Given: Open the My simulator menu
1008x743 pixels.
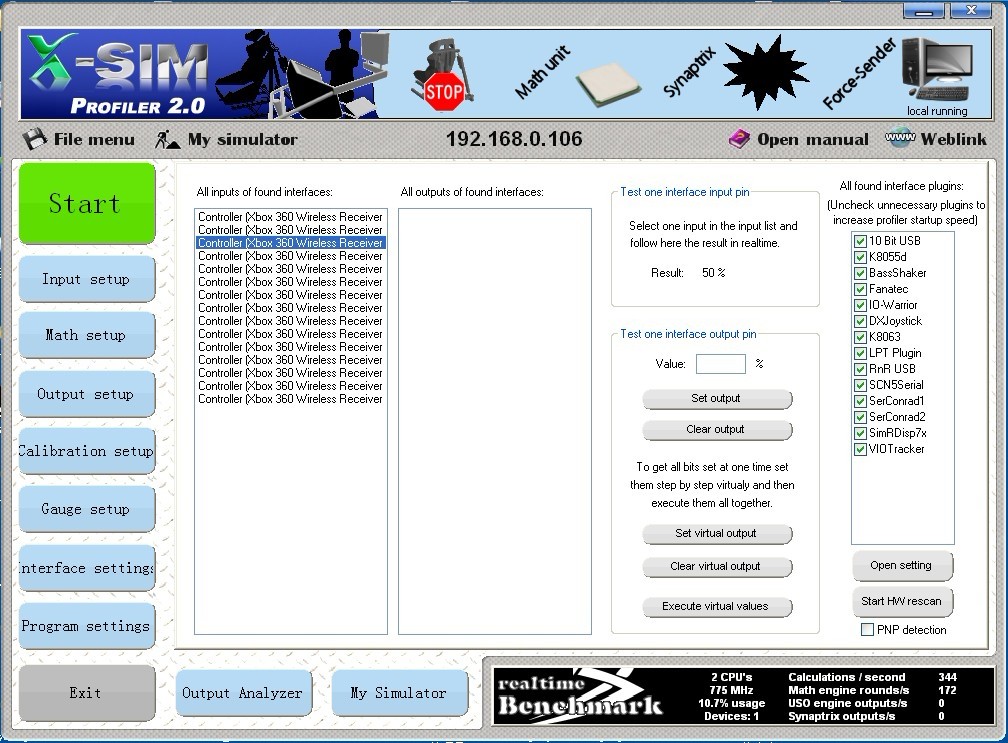Looking at the screenshot, I should click(242, 139).
